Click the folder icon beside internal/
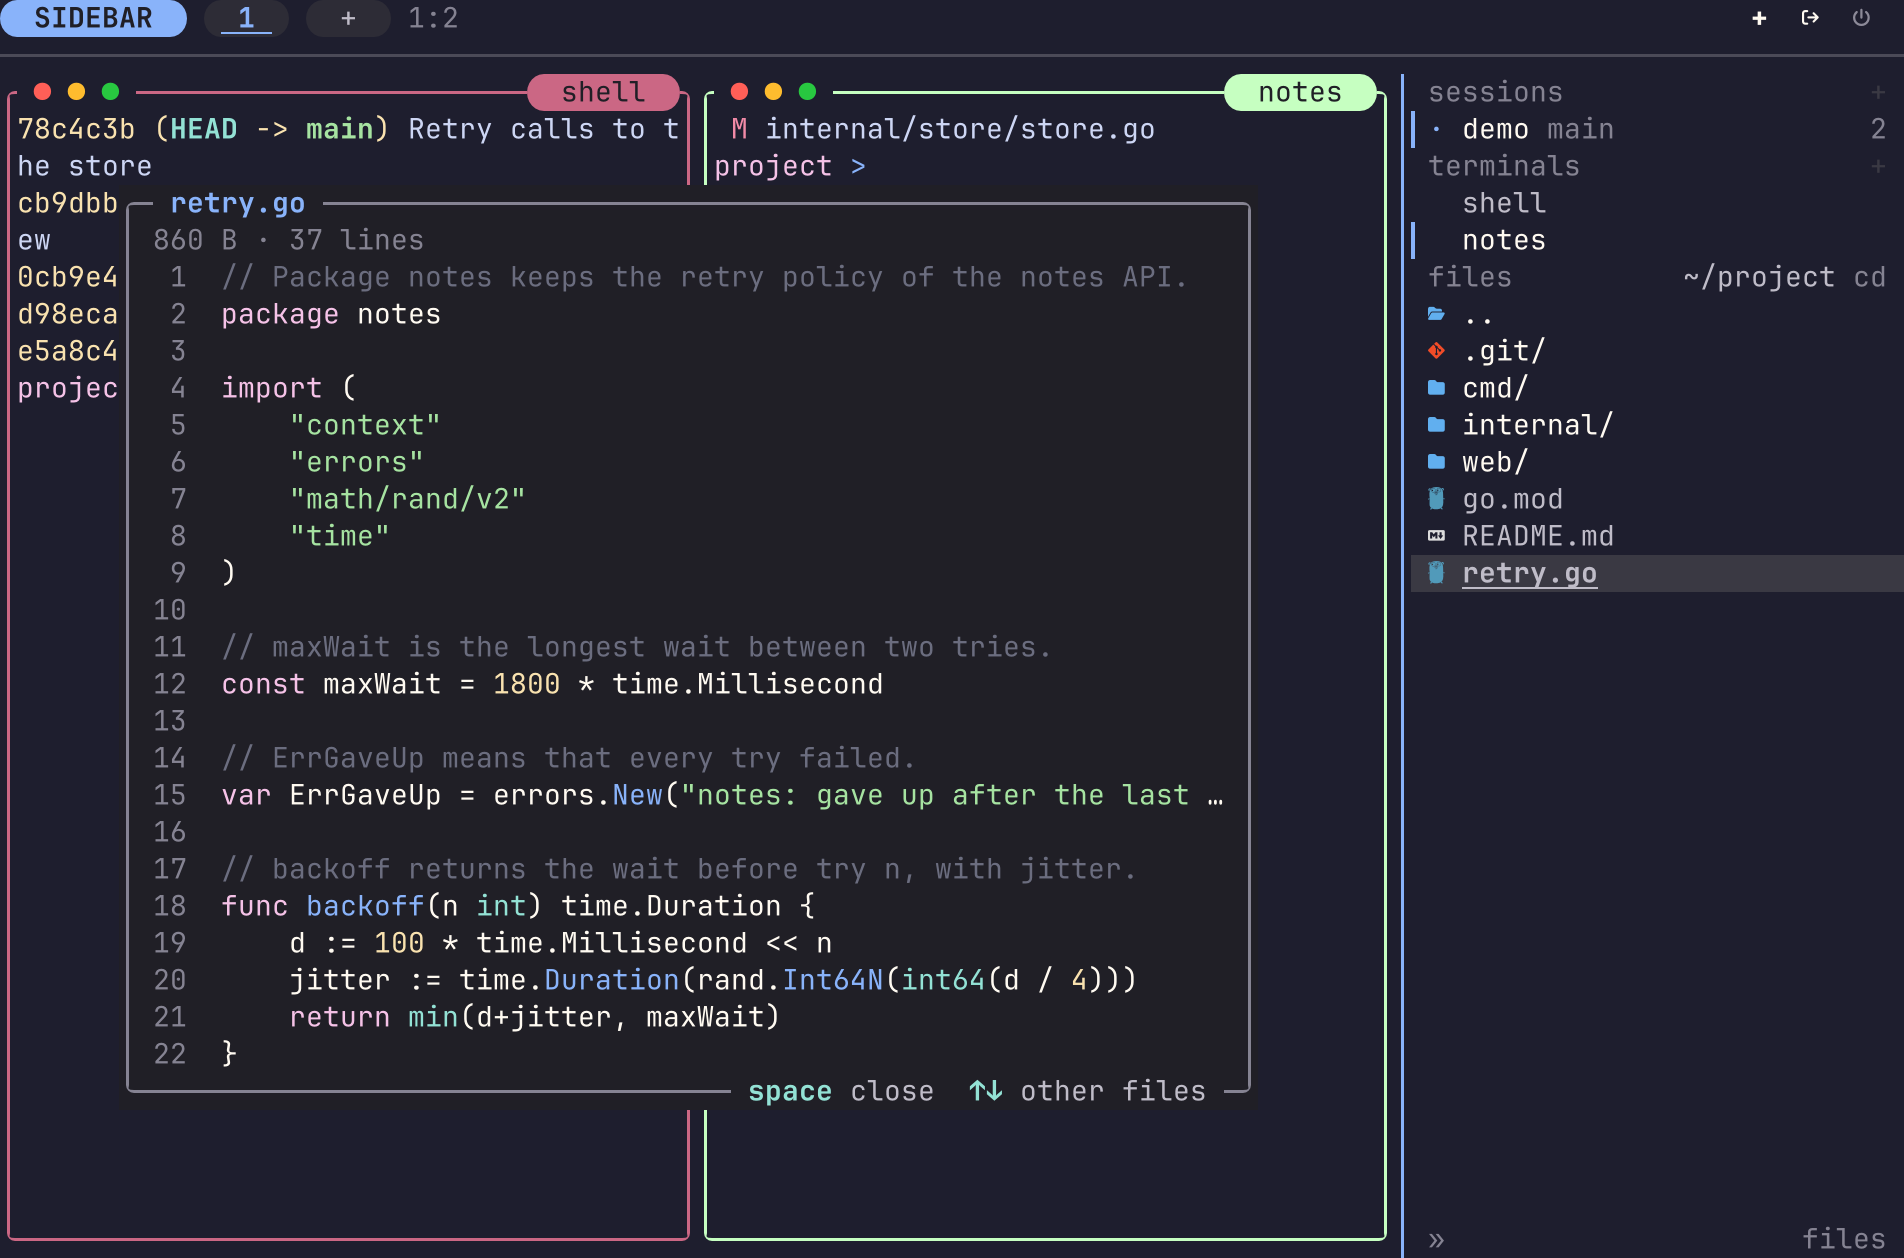The image size is (1904, 1258). [x=1436, y=425]
